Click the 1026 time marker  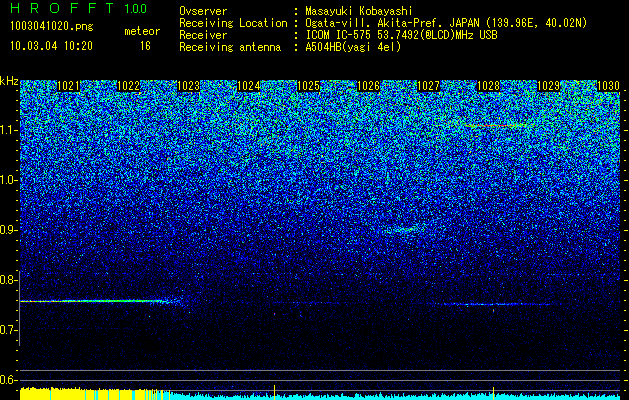[x=369, y=86]
